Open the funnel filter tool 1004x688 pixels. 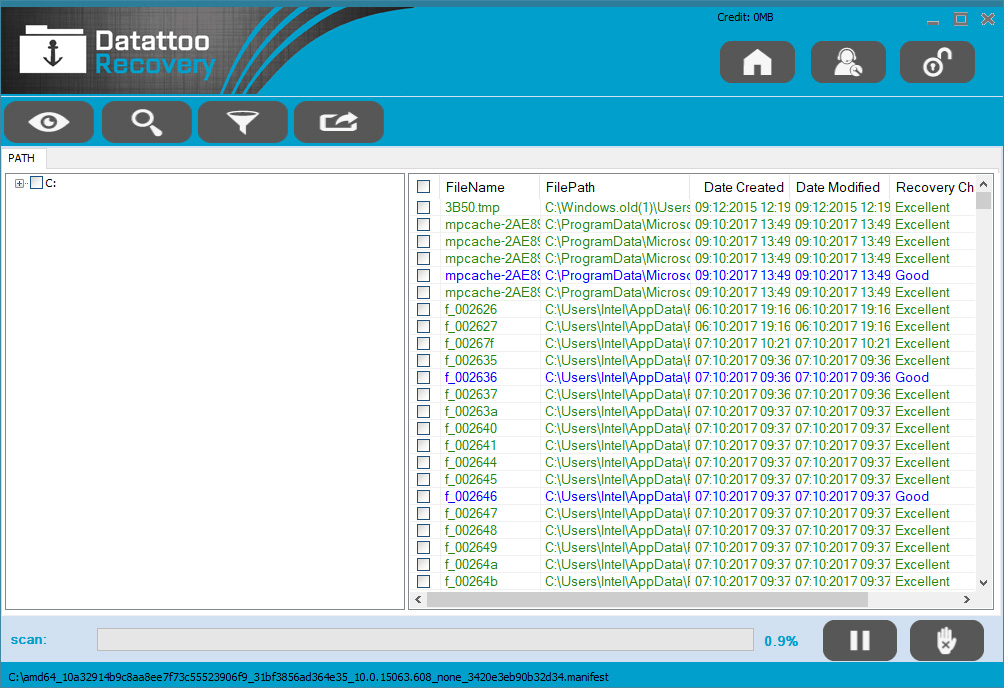tap(242, 122)
